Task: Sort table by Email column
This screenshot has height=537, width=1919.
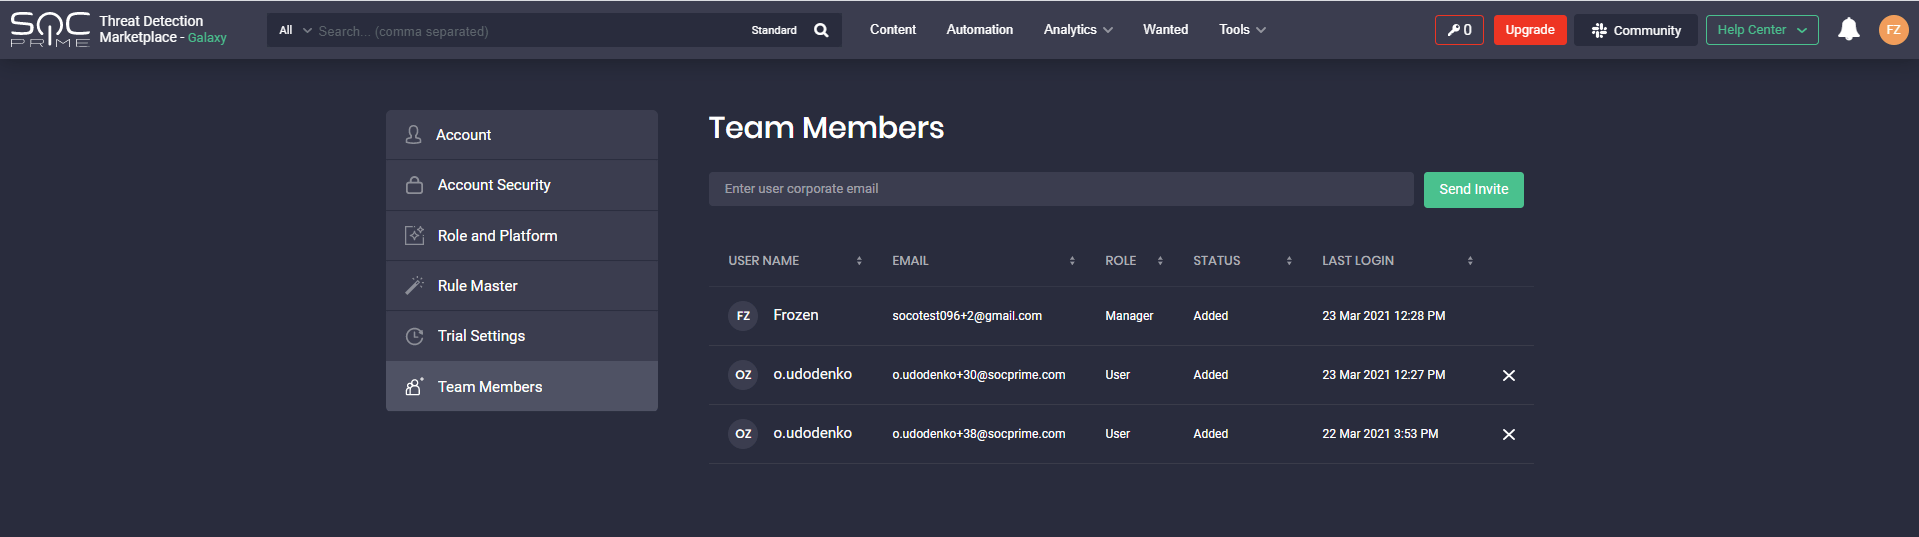Action: (x=1072, y=261)
